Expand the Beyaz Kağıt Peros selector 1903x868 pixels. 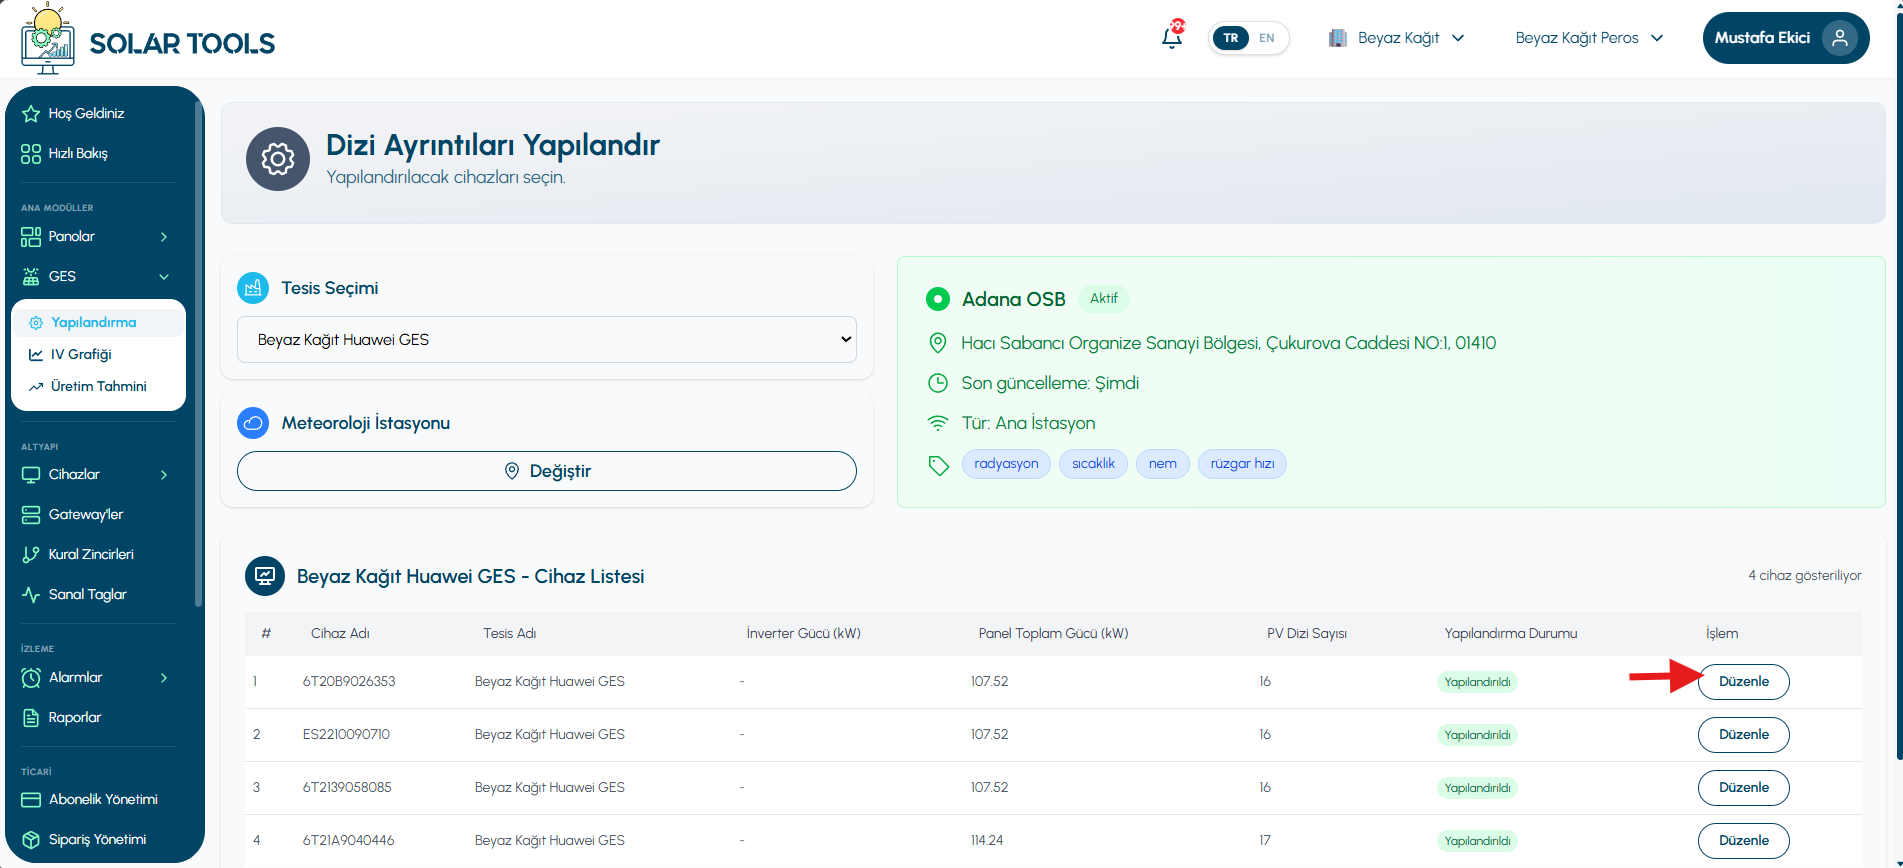coord(1589,38)
